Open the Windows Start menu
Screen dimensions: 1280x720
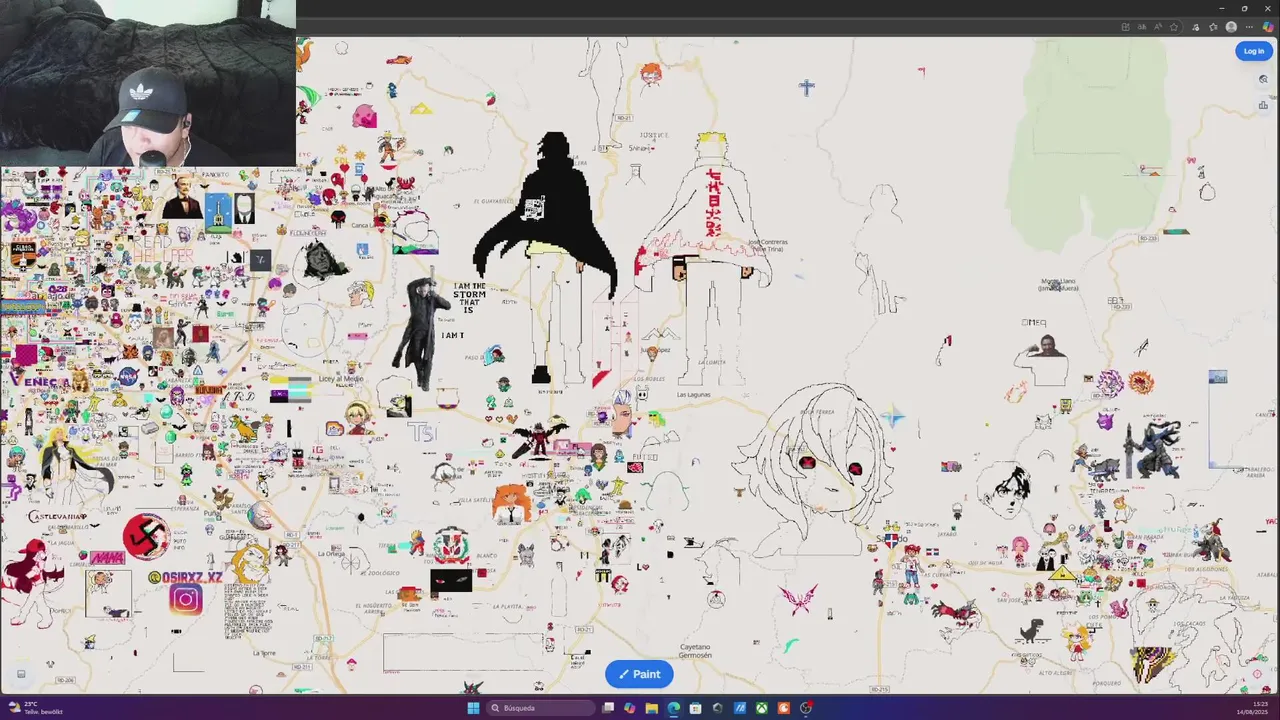click(473, 708)
